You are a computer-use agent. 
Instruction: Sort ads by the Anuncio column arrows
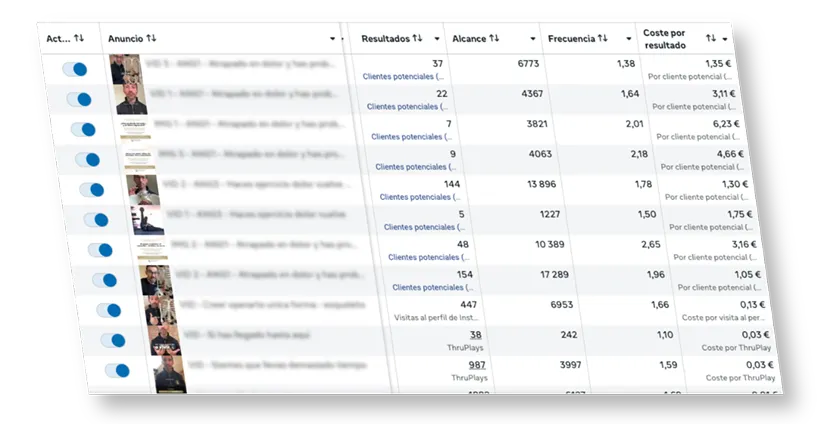[x=151, y=38]
